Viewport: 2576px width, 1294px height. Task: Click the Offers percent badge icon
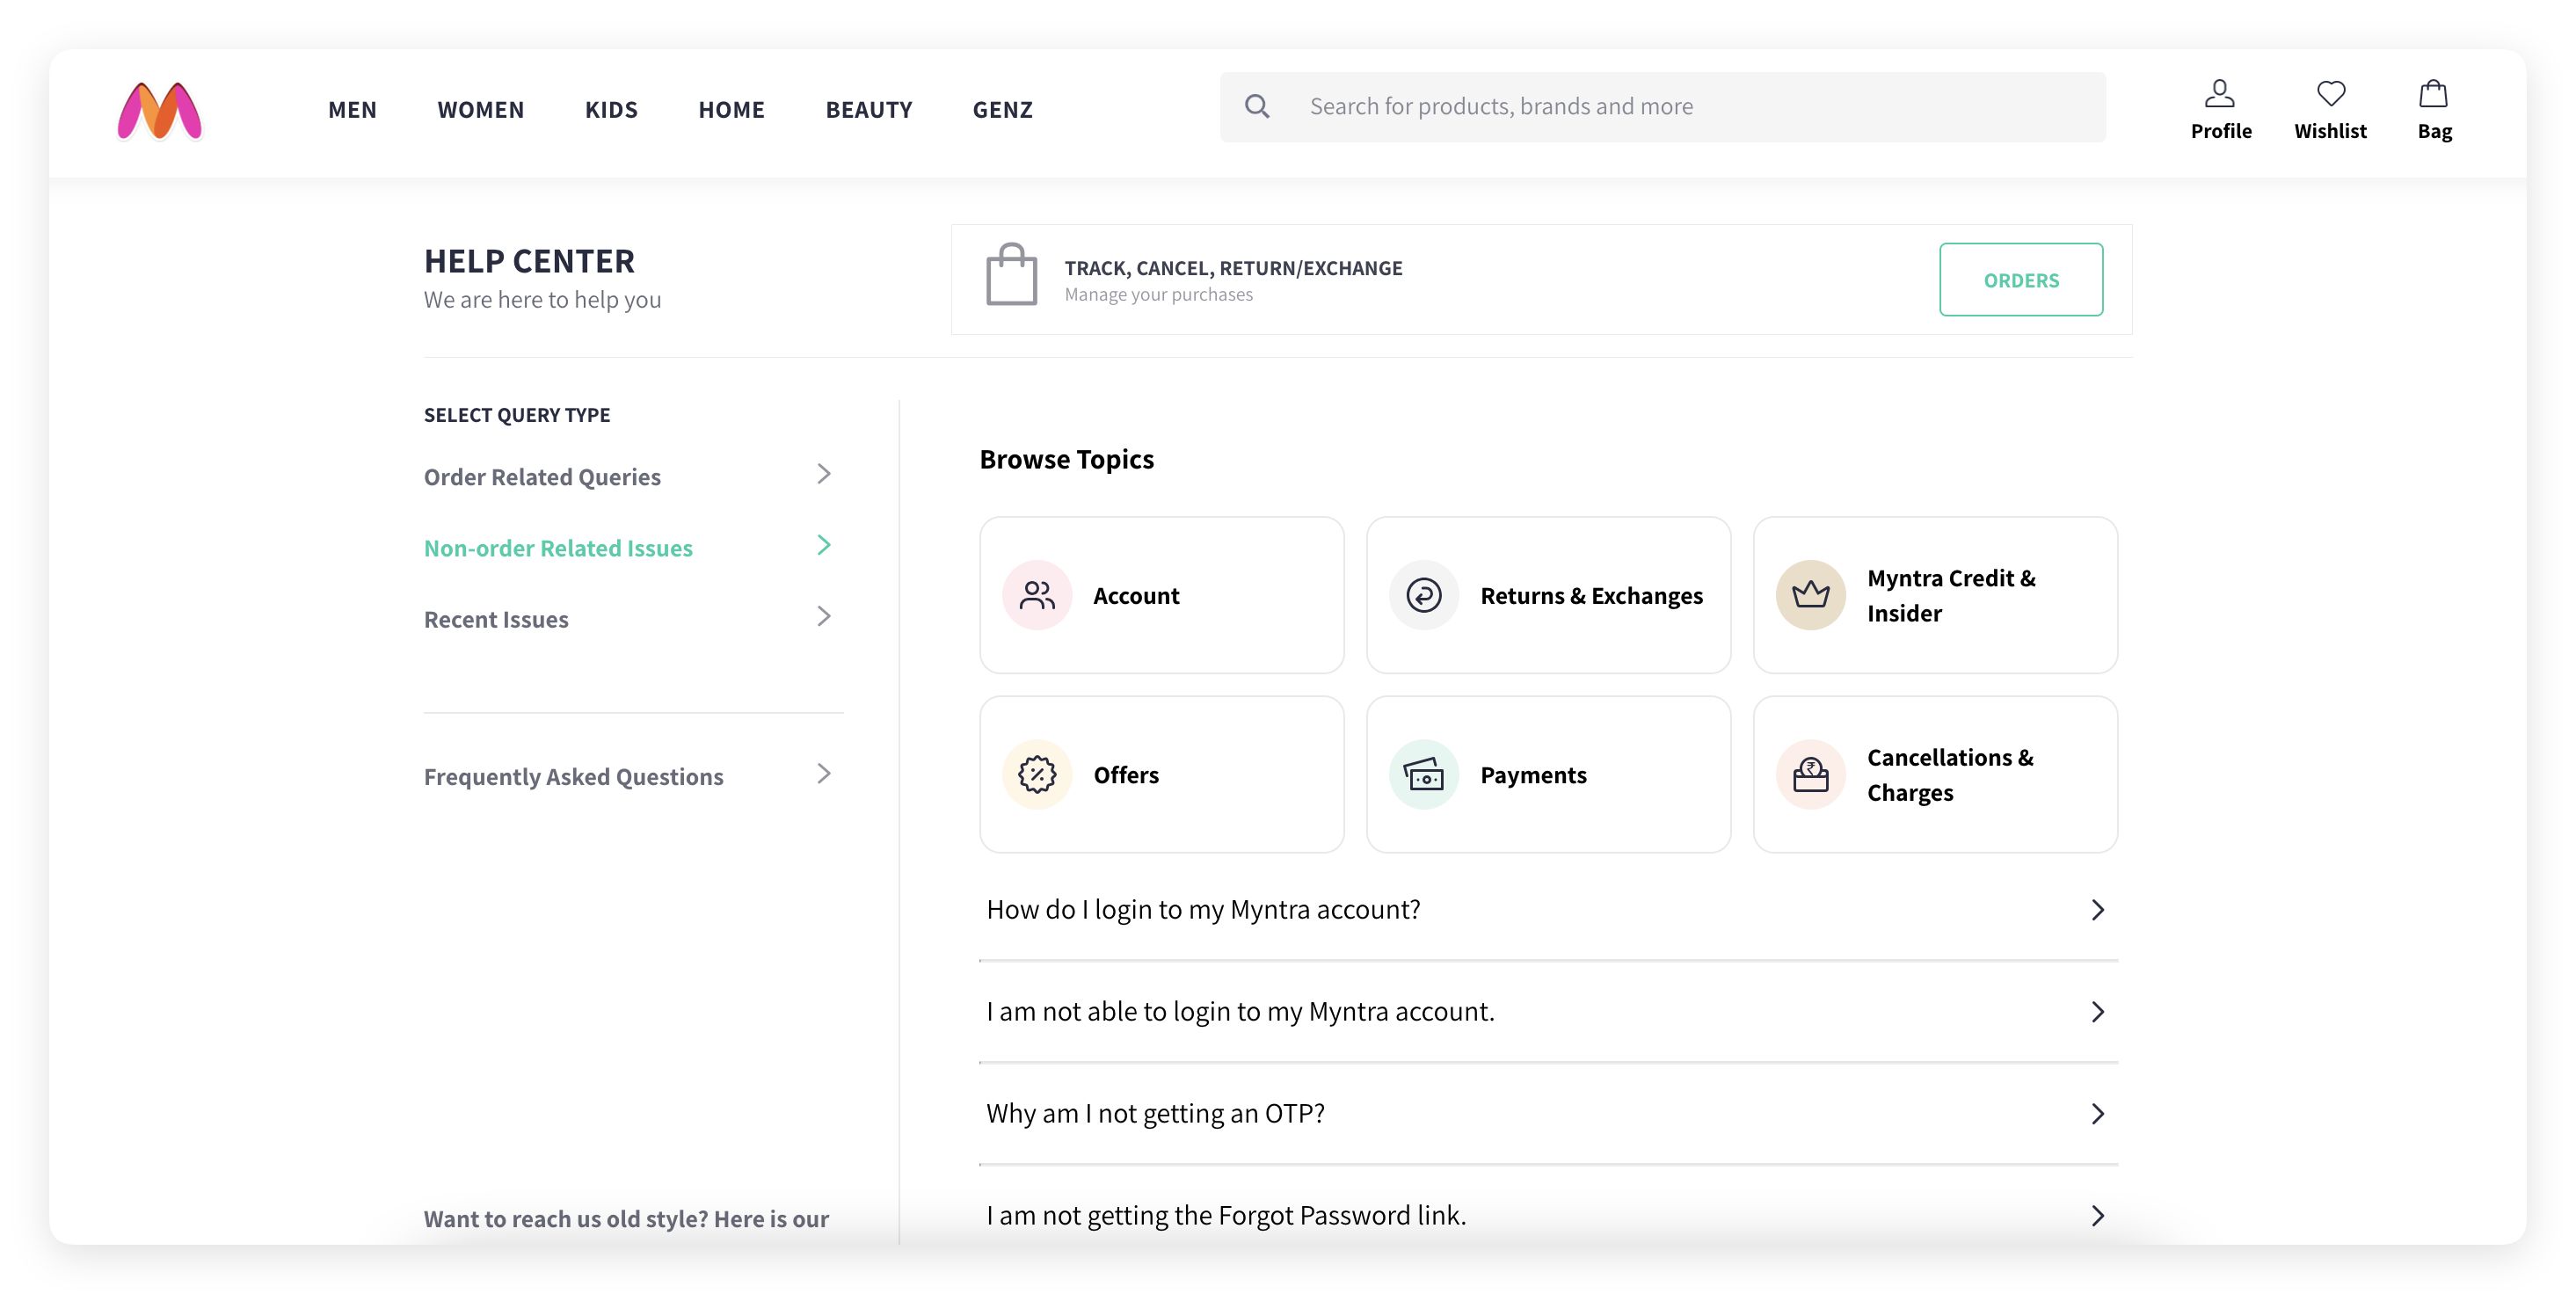(1037, 774)
